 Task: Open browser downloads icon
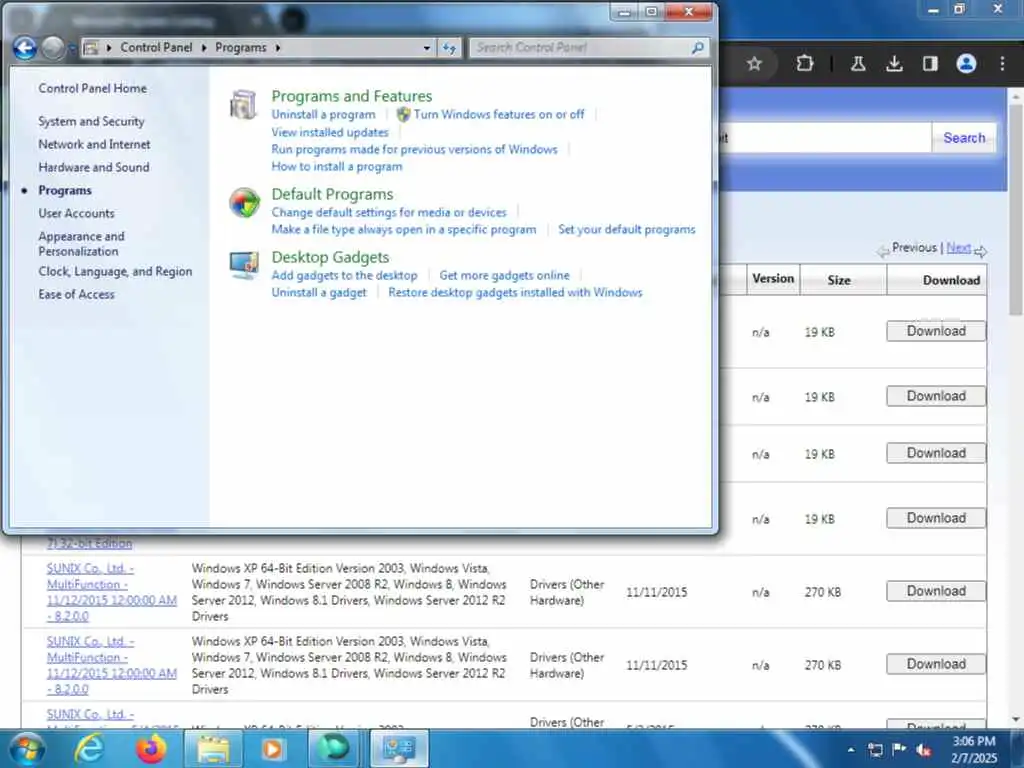(894, 63)
